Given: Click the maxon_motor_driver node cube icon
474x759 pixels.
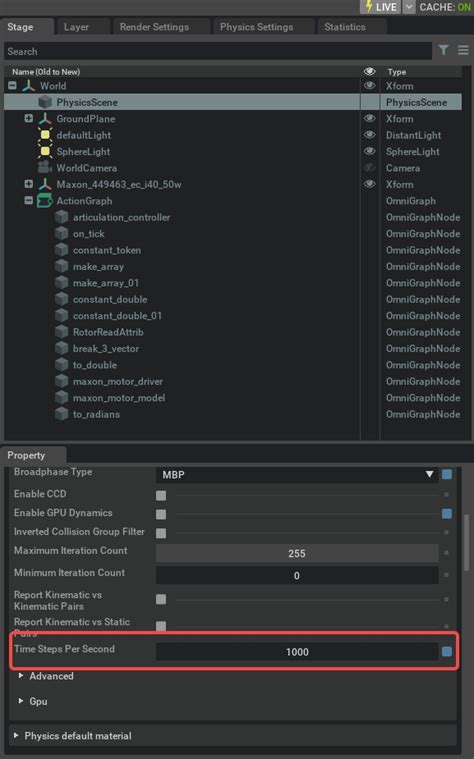Looking at the screenshot, I should point(61,381).
